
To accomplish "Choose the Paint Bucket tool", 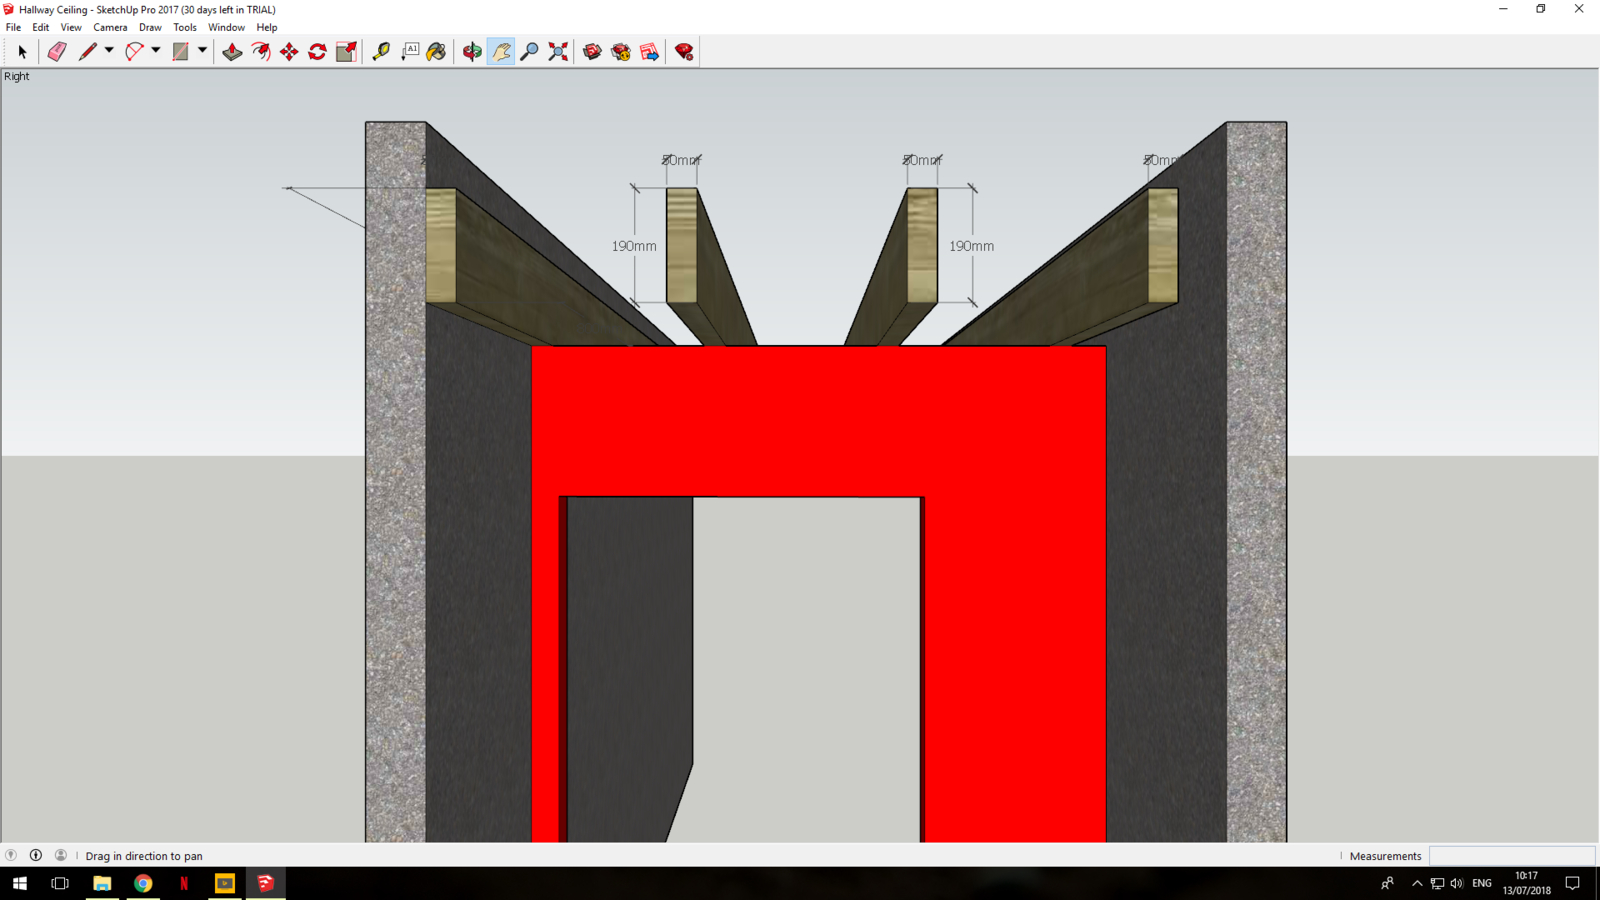I will (x=437, y=51).
